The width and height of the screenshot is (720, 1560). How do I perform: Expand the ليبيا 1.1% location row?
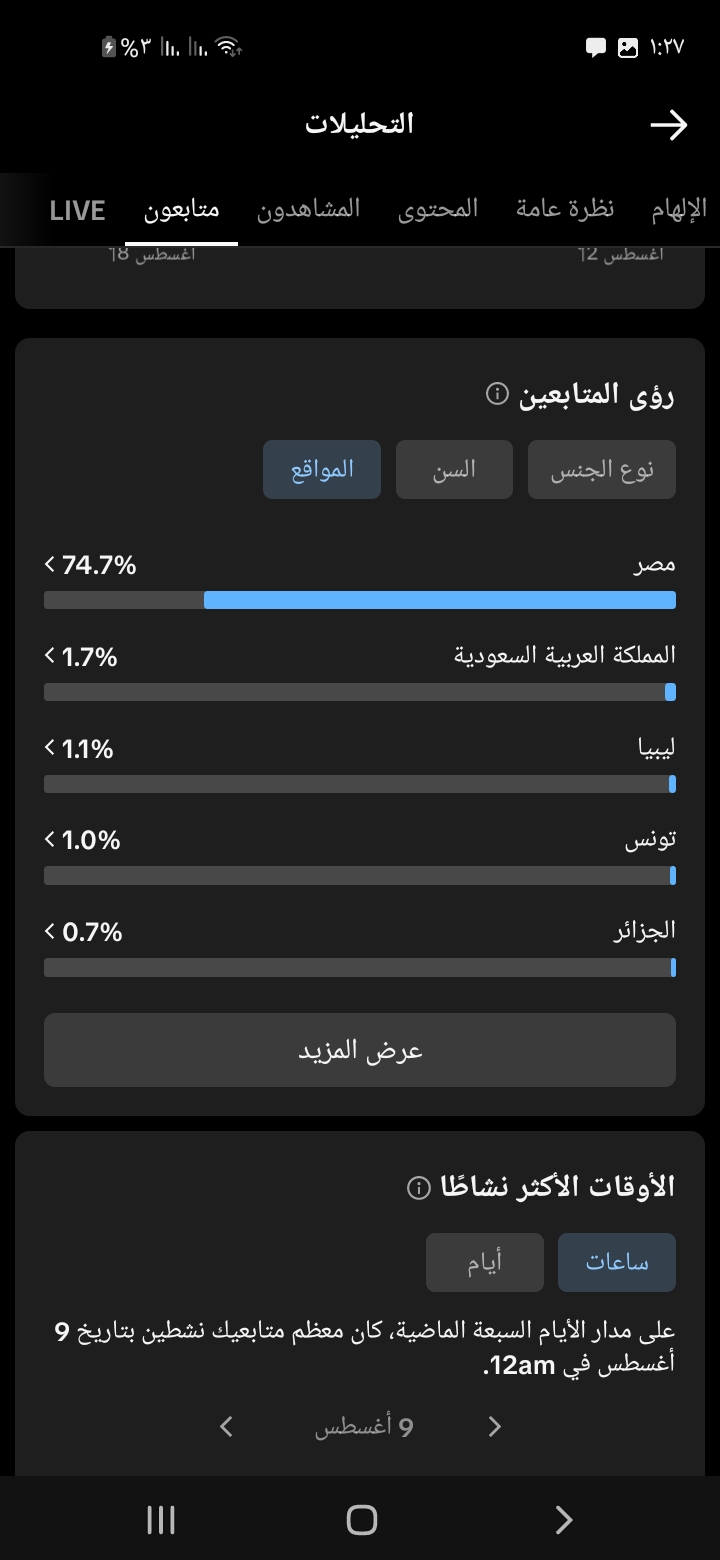coord(360,764)
